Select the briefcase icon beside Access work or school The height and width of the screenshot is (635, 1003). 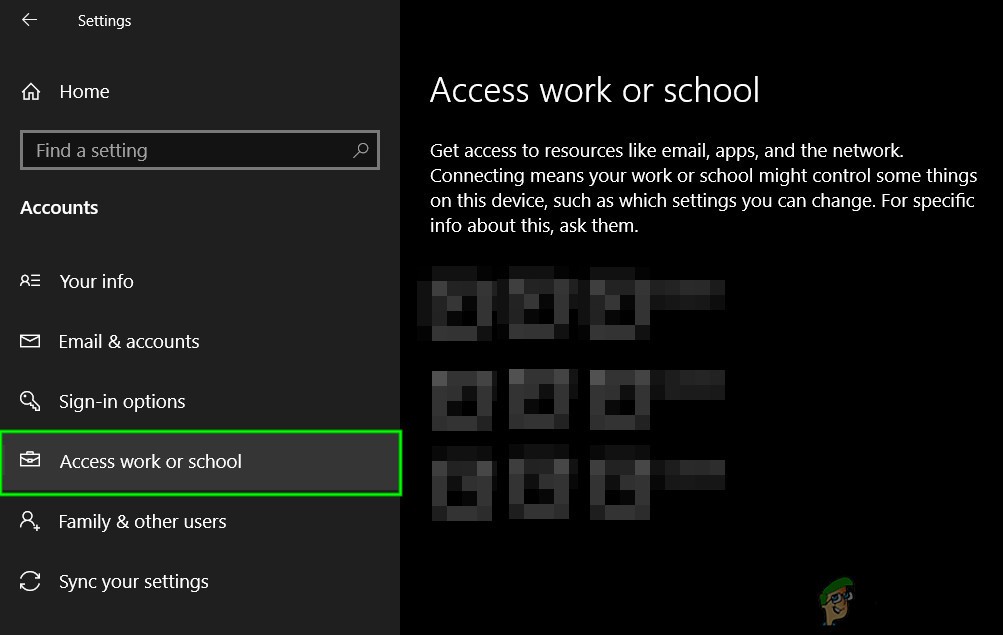(30, 461)
